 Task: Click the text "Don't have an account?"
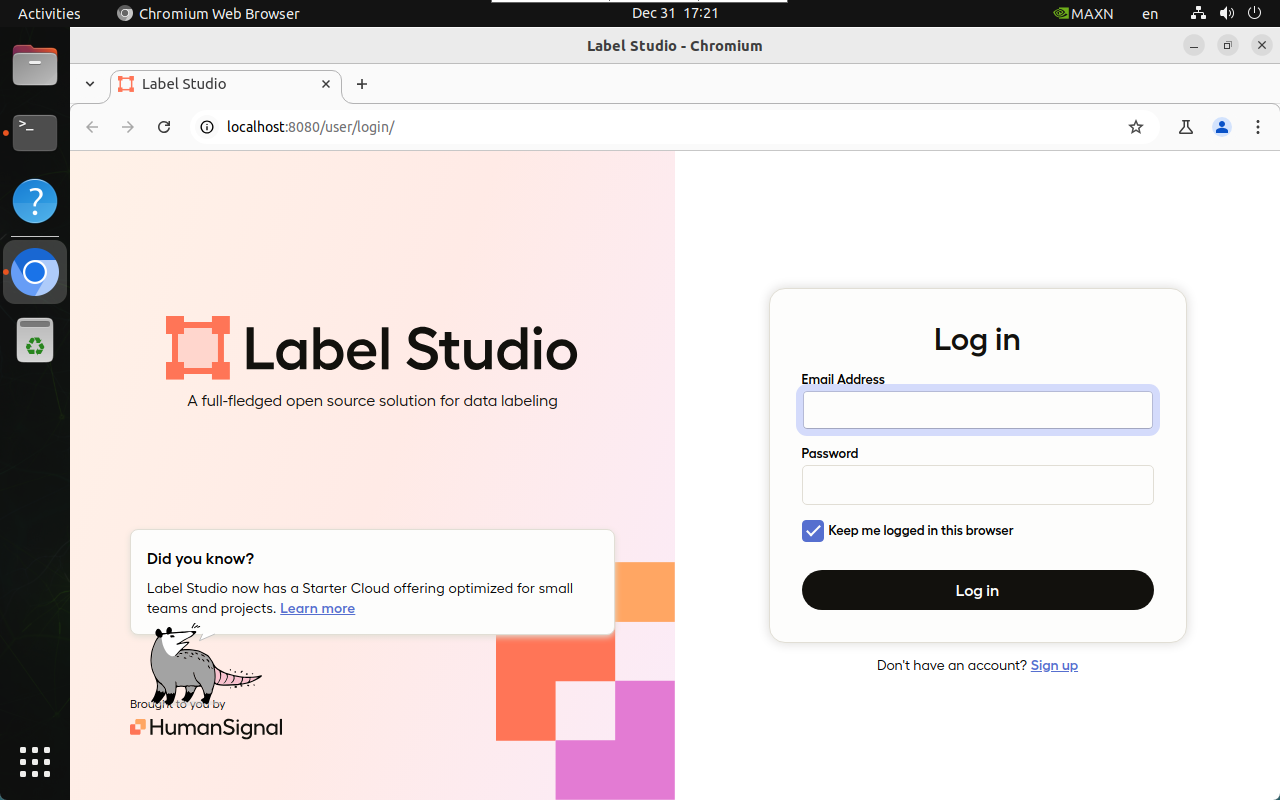tap(952, 665)
